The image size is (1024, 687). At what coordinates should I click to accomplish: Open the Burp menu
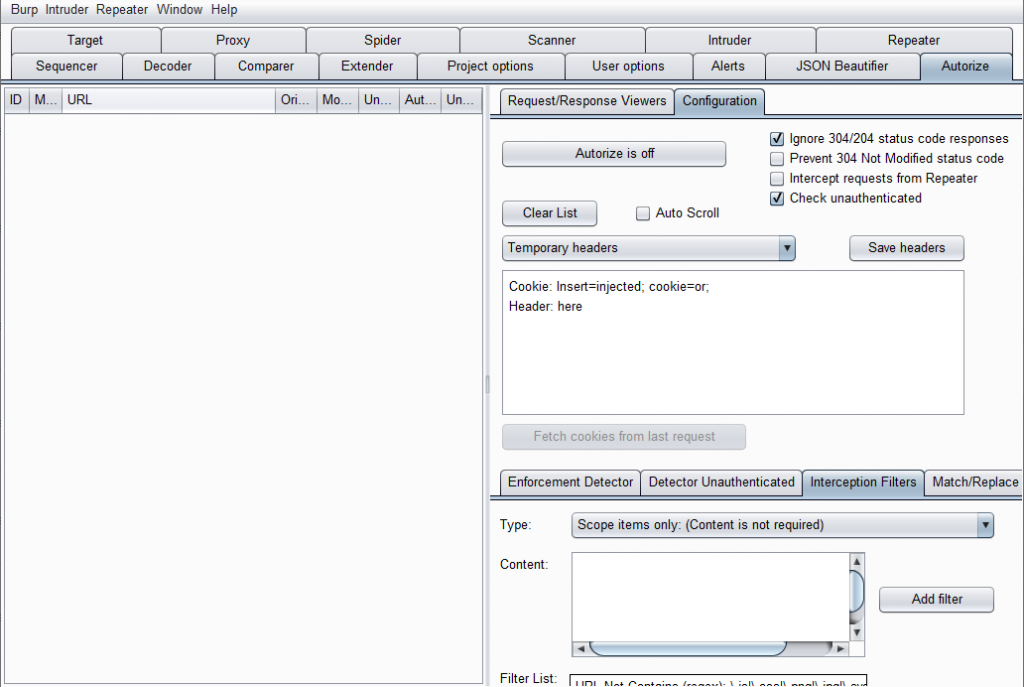tap(24, 10)
